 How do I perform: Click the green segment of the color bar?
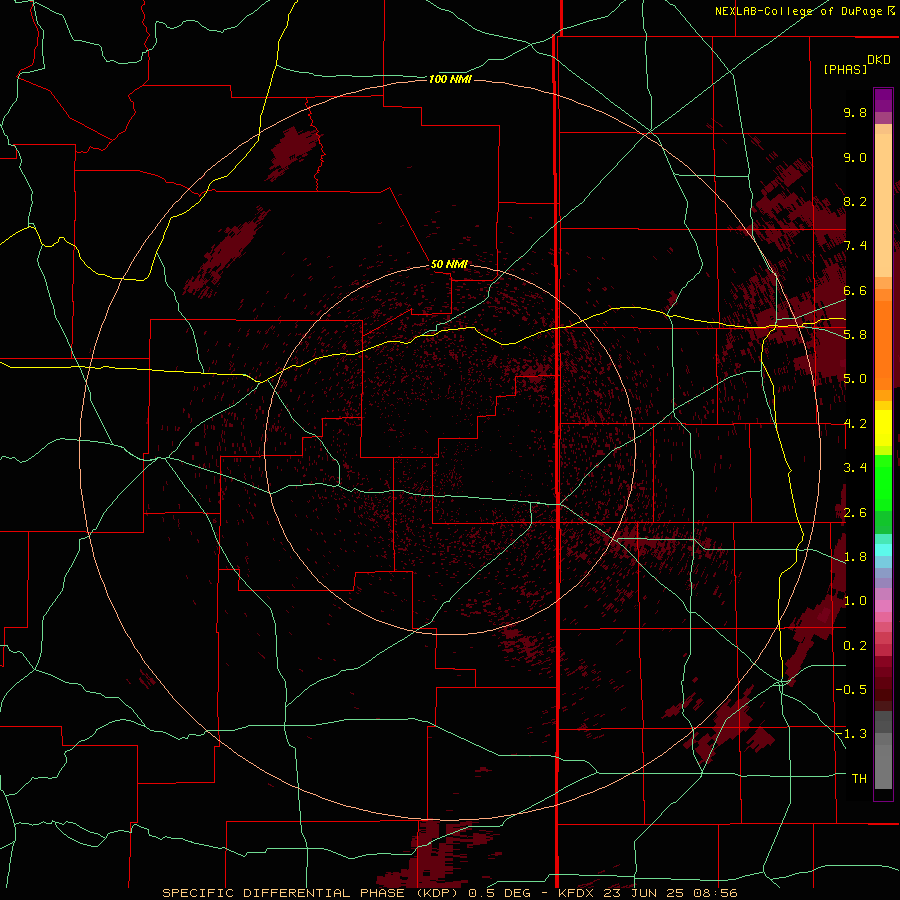[883, 482]
